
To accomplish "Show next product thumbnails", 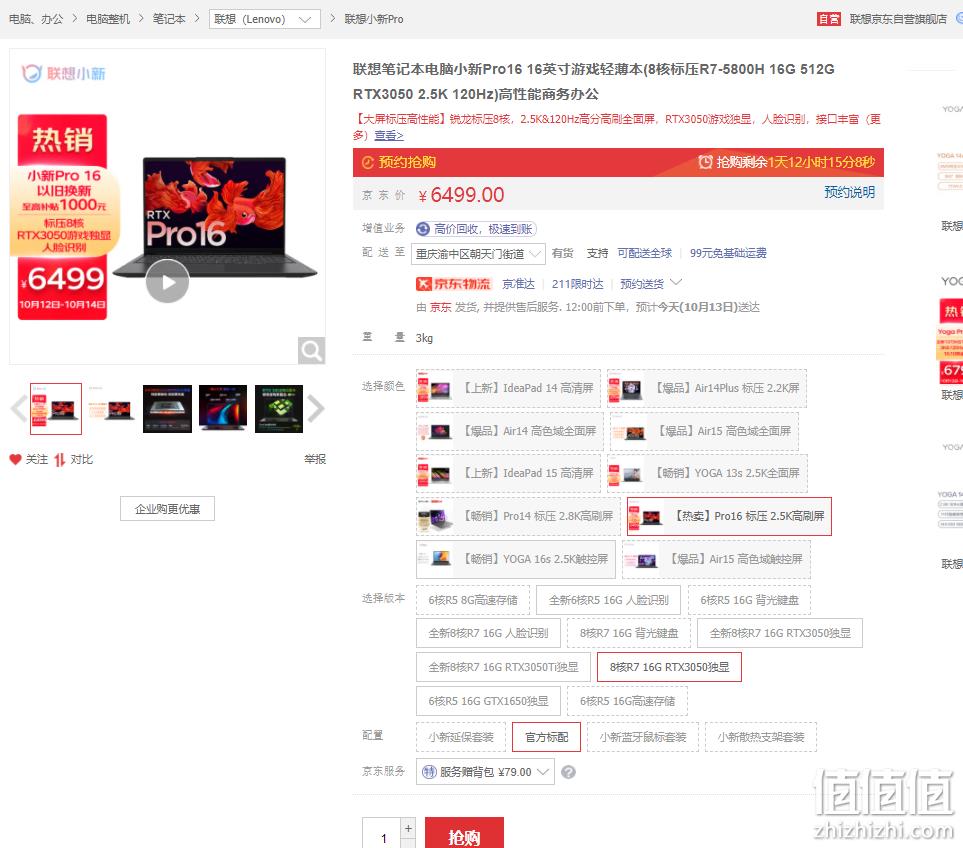I will pyautogui.click(x=315, y=409).
